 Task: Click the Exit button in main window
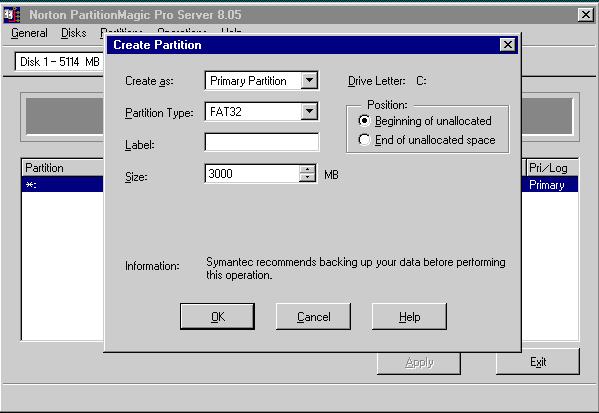click(537, 362)
